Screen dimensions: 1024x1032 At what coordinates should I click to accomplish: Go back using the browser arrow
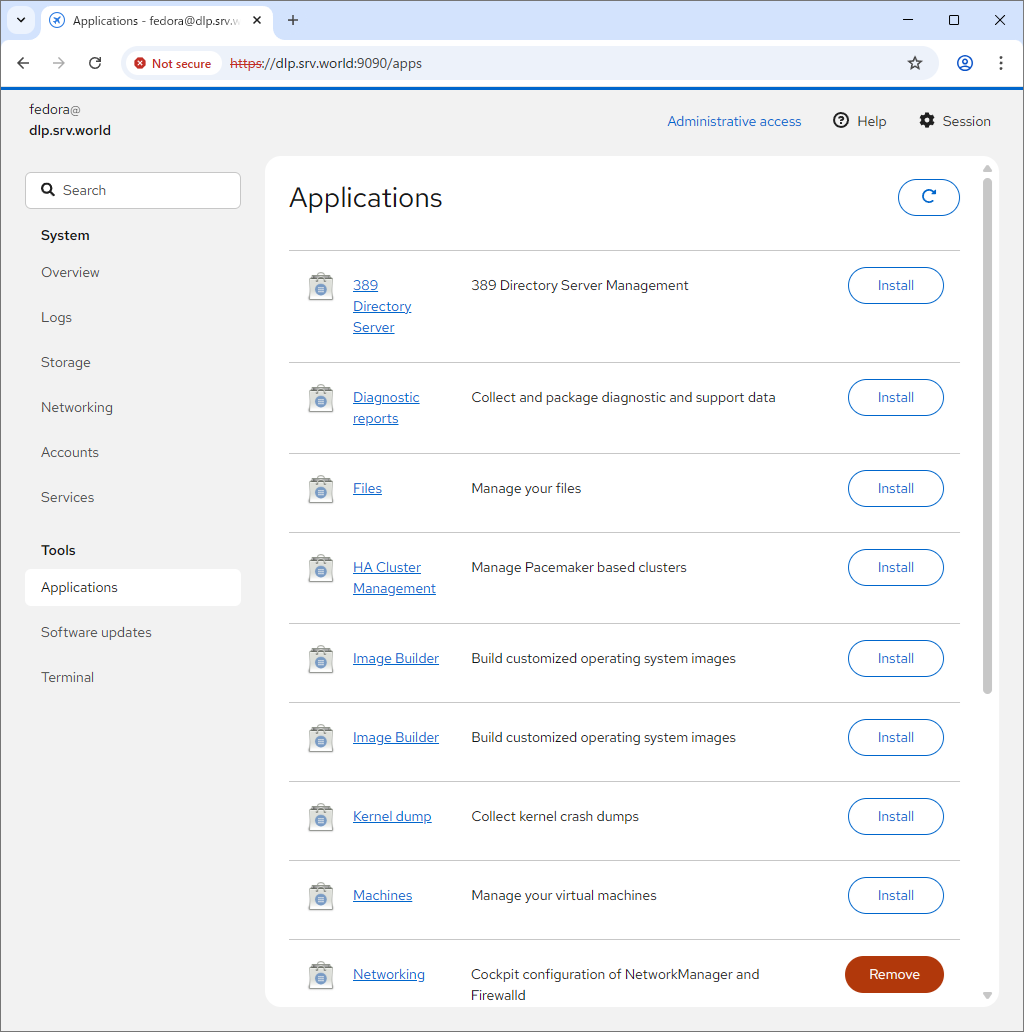[23, 63]
